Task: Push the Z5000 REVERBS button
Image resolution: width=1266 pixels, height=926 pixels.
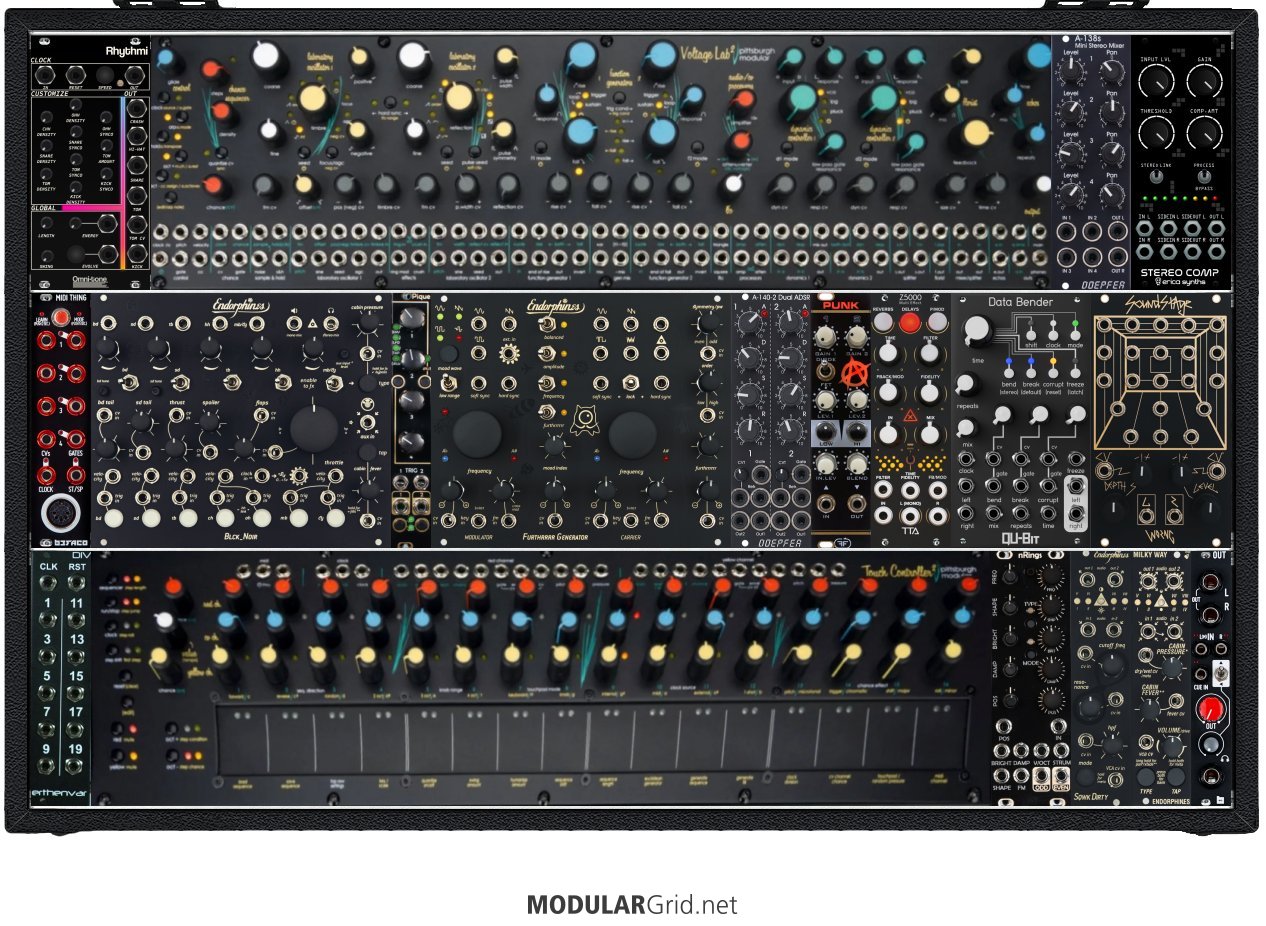Action: pyautogui.click(x=883, y=322)
